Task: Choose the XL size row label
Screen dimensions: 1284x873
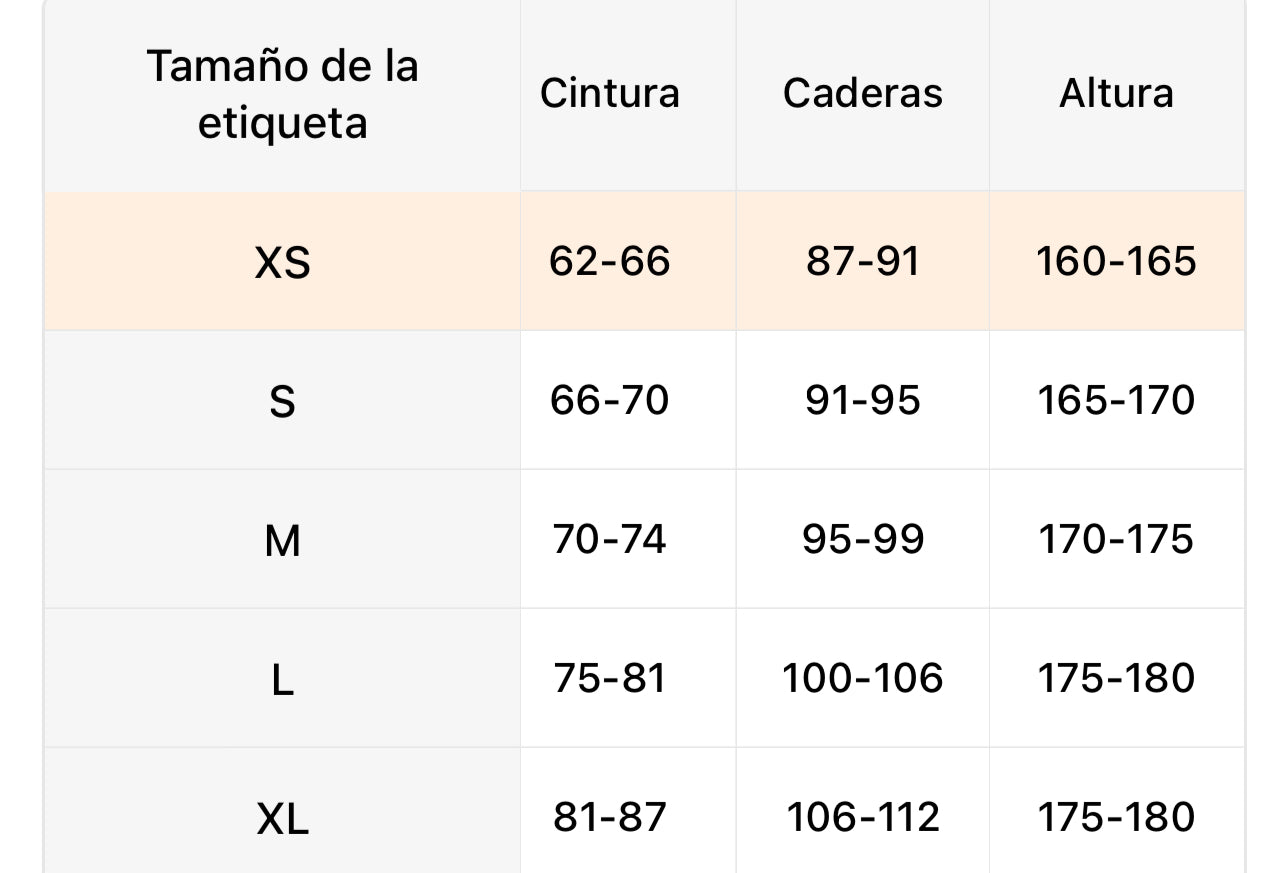Action: [282, 819]
